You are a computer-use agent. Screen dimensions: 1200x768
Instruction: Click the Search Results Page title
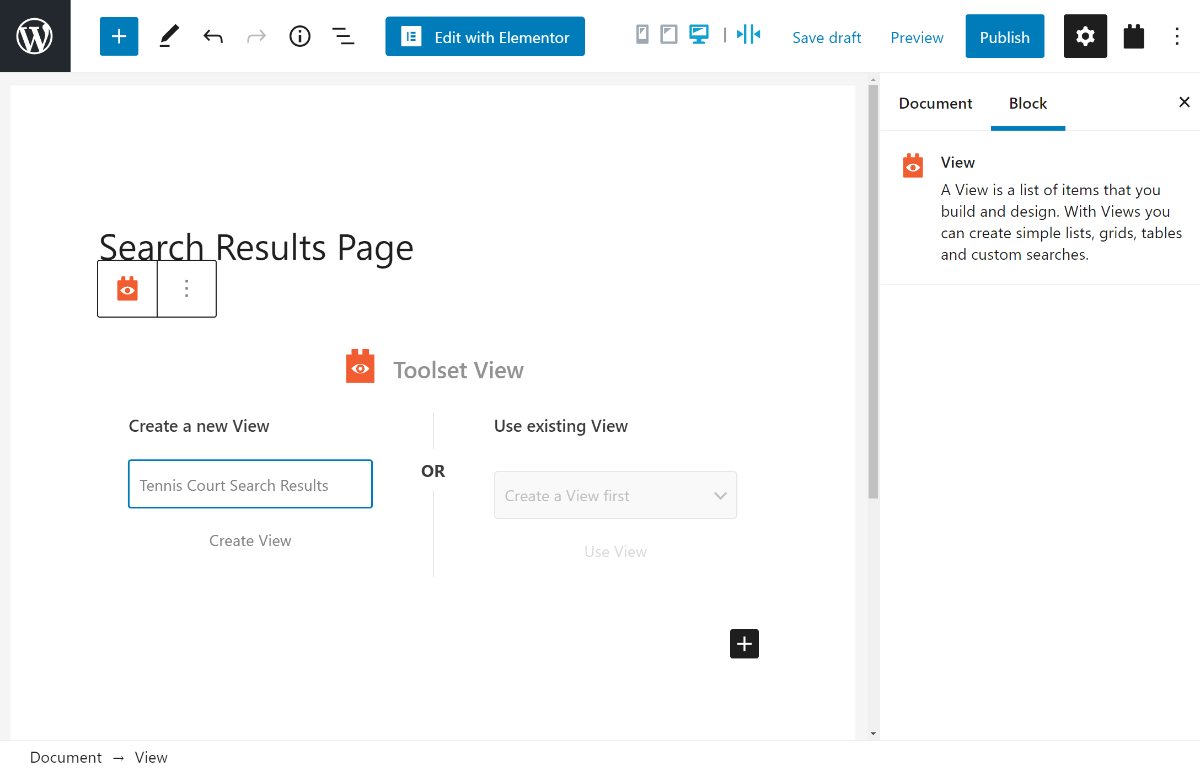click(x=256, y=247)
